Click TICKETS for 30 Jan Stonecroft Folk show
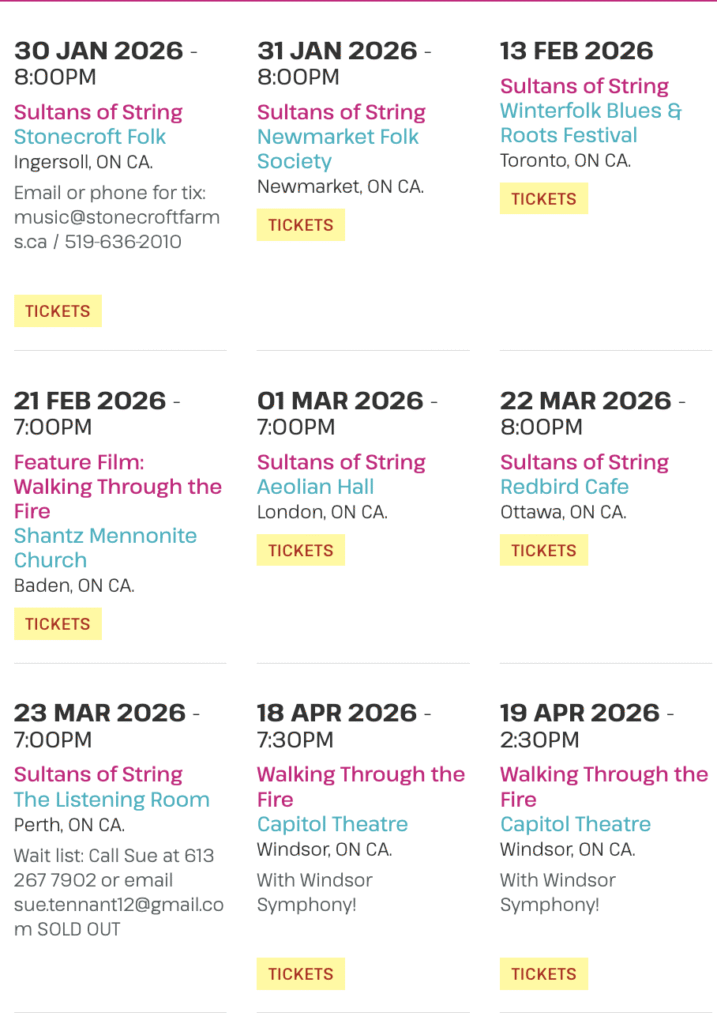The width and height of the screenshot is (717, 1024). click(x=57, y=311)
